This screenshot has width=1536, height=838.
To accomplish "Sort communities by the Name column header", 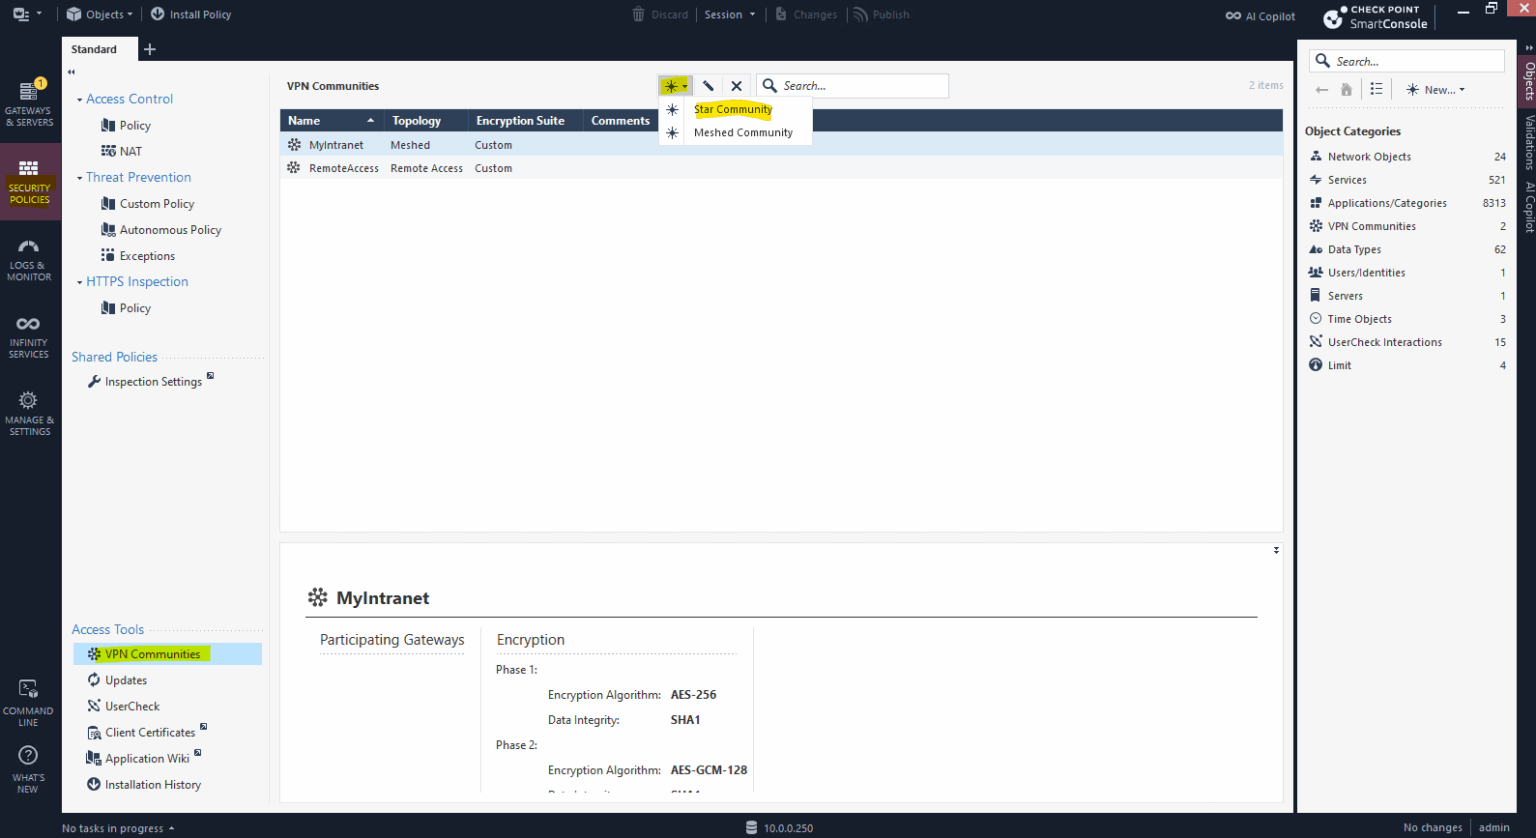I will pyautogui.click(x=305, y=120).
